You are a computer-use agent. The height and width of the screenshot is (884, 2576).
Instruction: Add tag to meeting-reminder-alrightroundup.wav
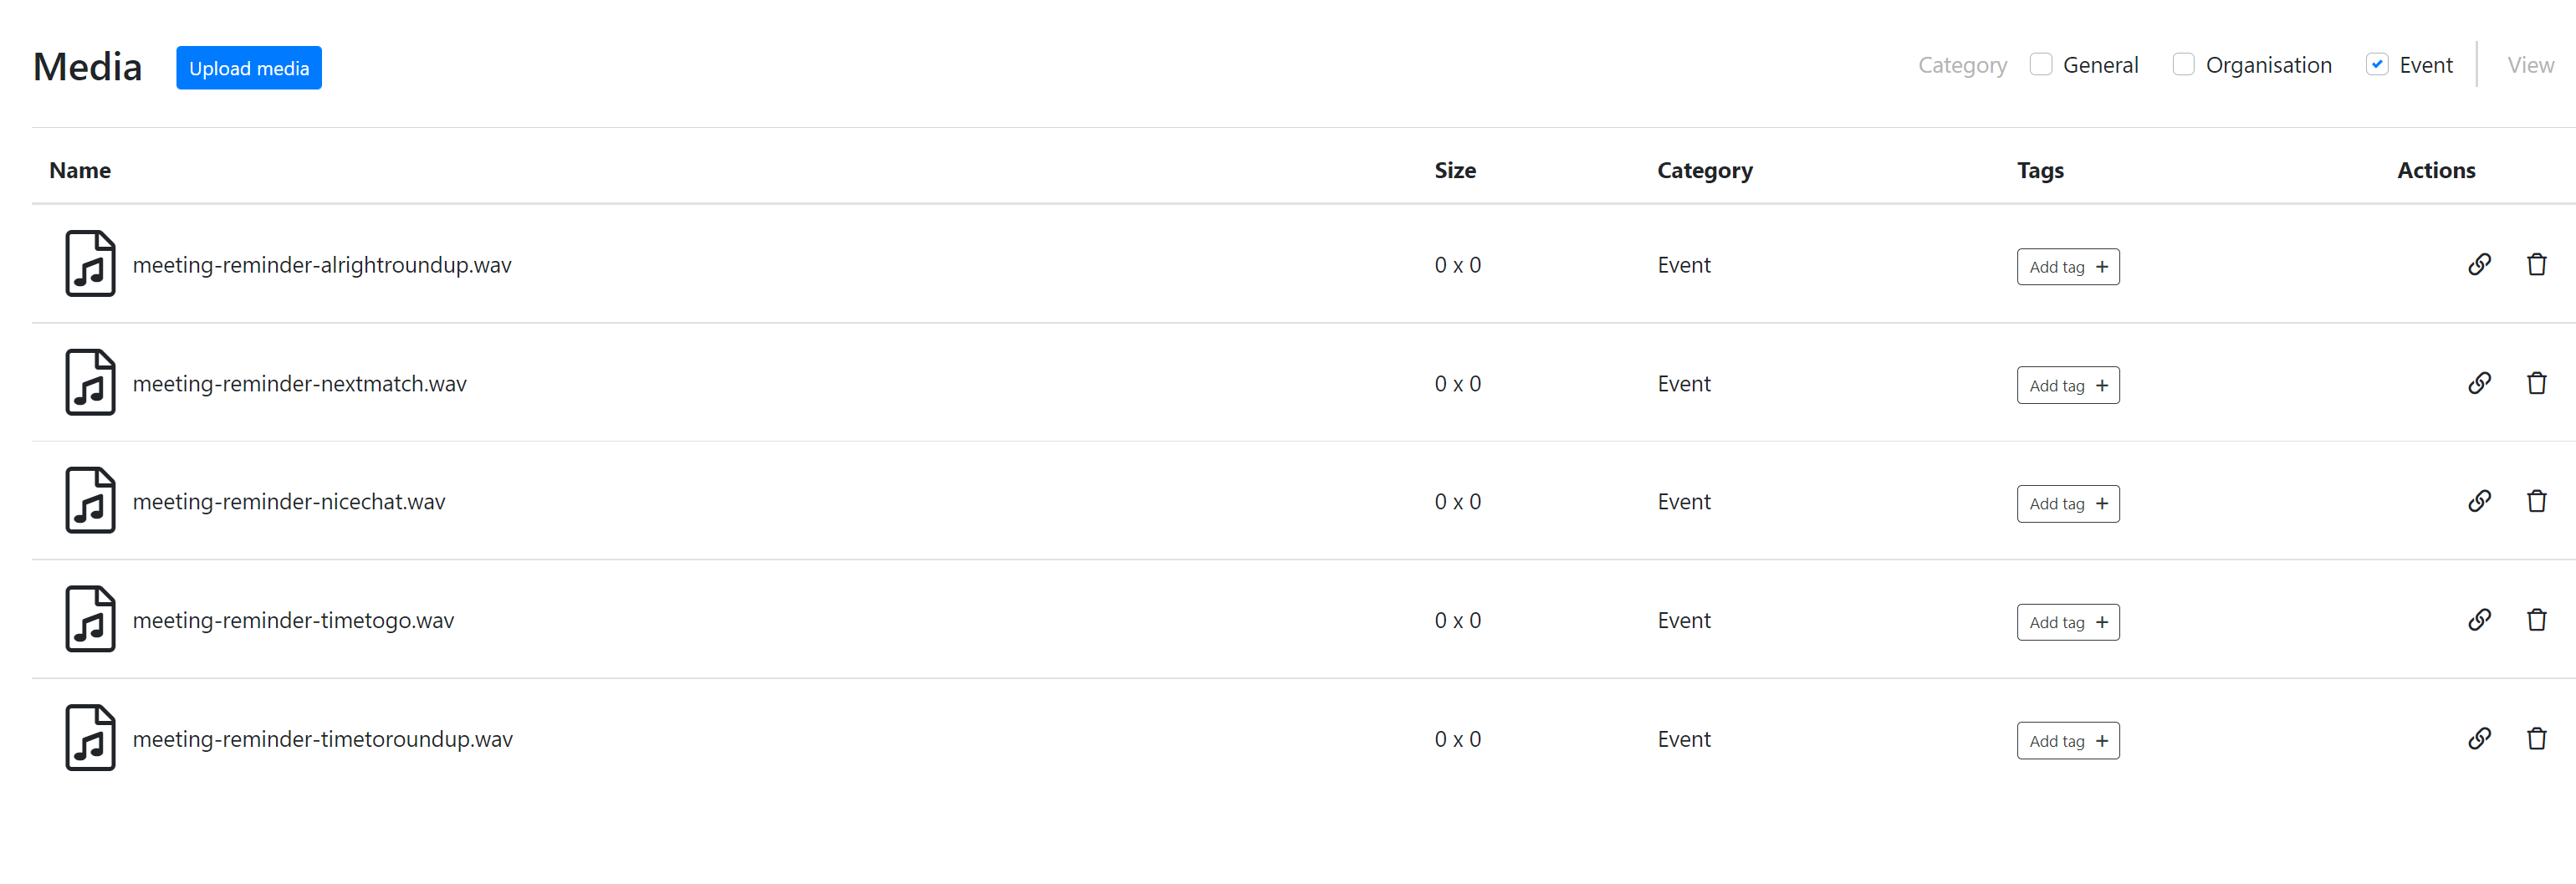(2067, 267)
